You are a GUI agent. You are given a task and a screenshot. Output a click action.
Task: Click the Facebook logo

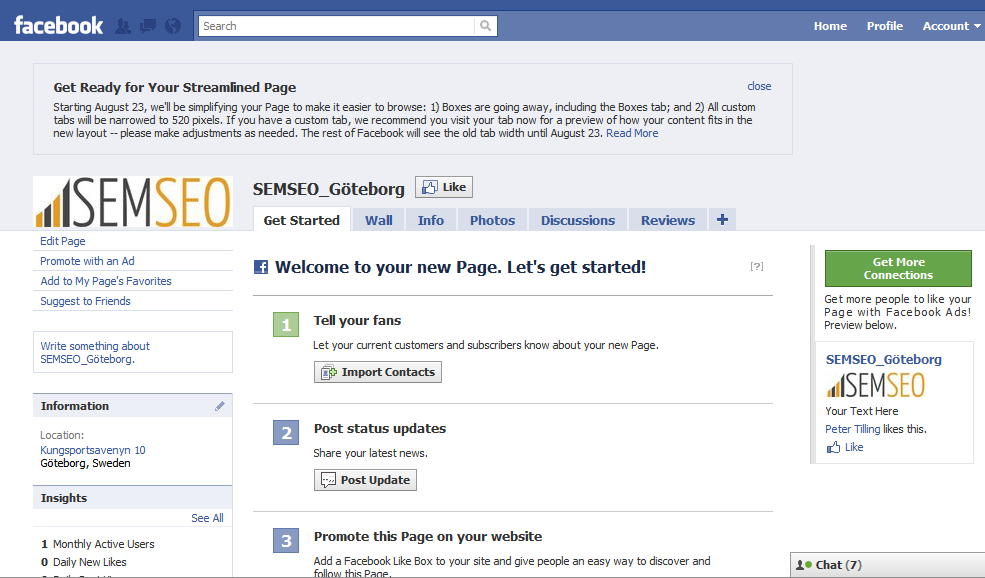point(58,26)
